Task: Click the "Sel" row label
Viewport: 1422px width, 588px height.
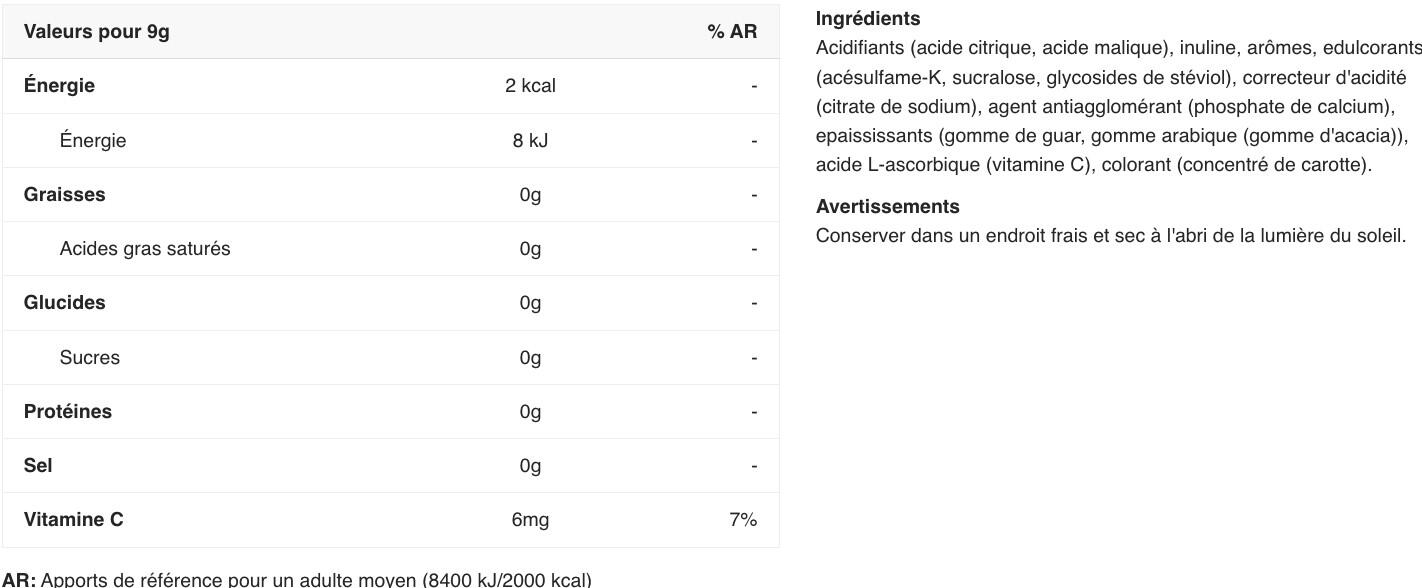Action: 38,466
